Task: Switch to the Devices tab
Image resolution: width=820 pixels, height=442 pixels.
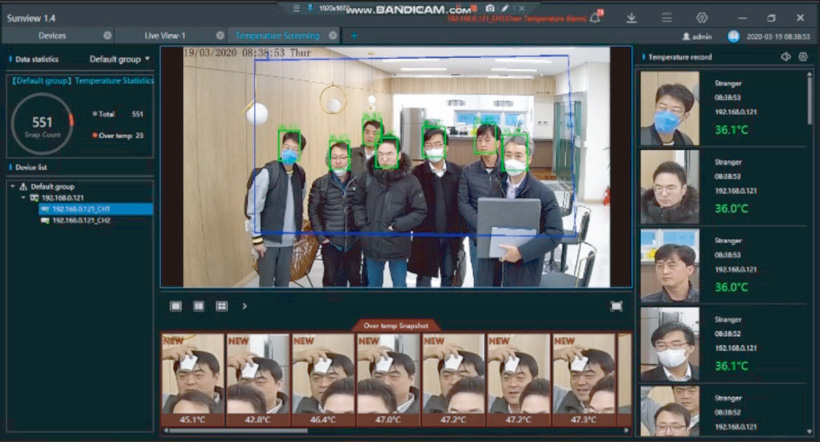Action: pos(52,35)
